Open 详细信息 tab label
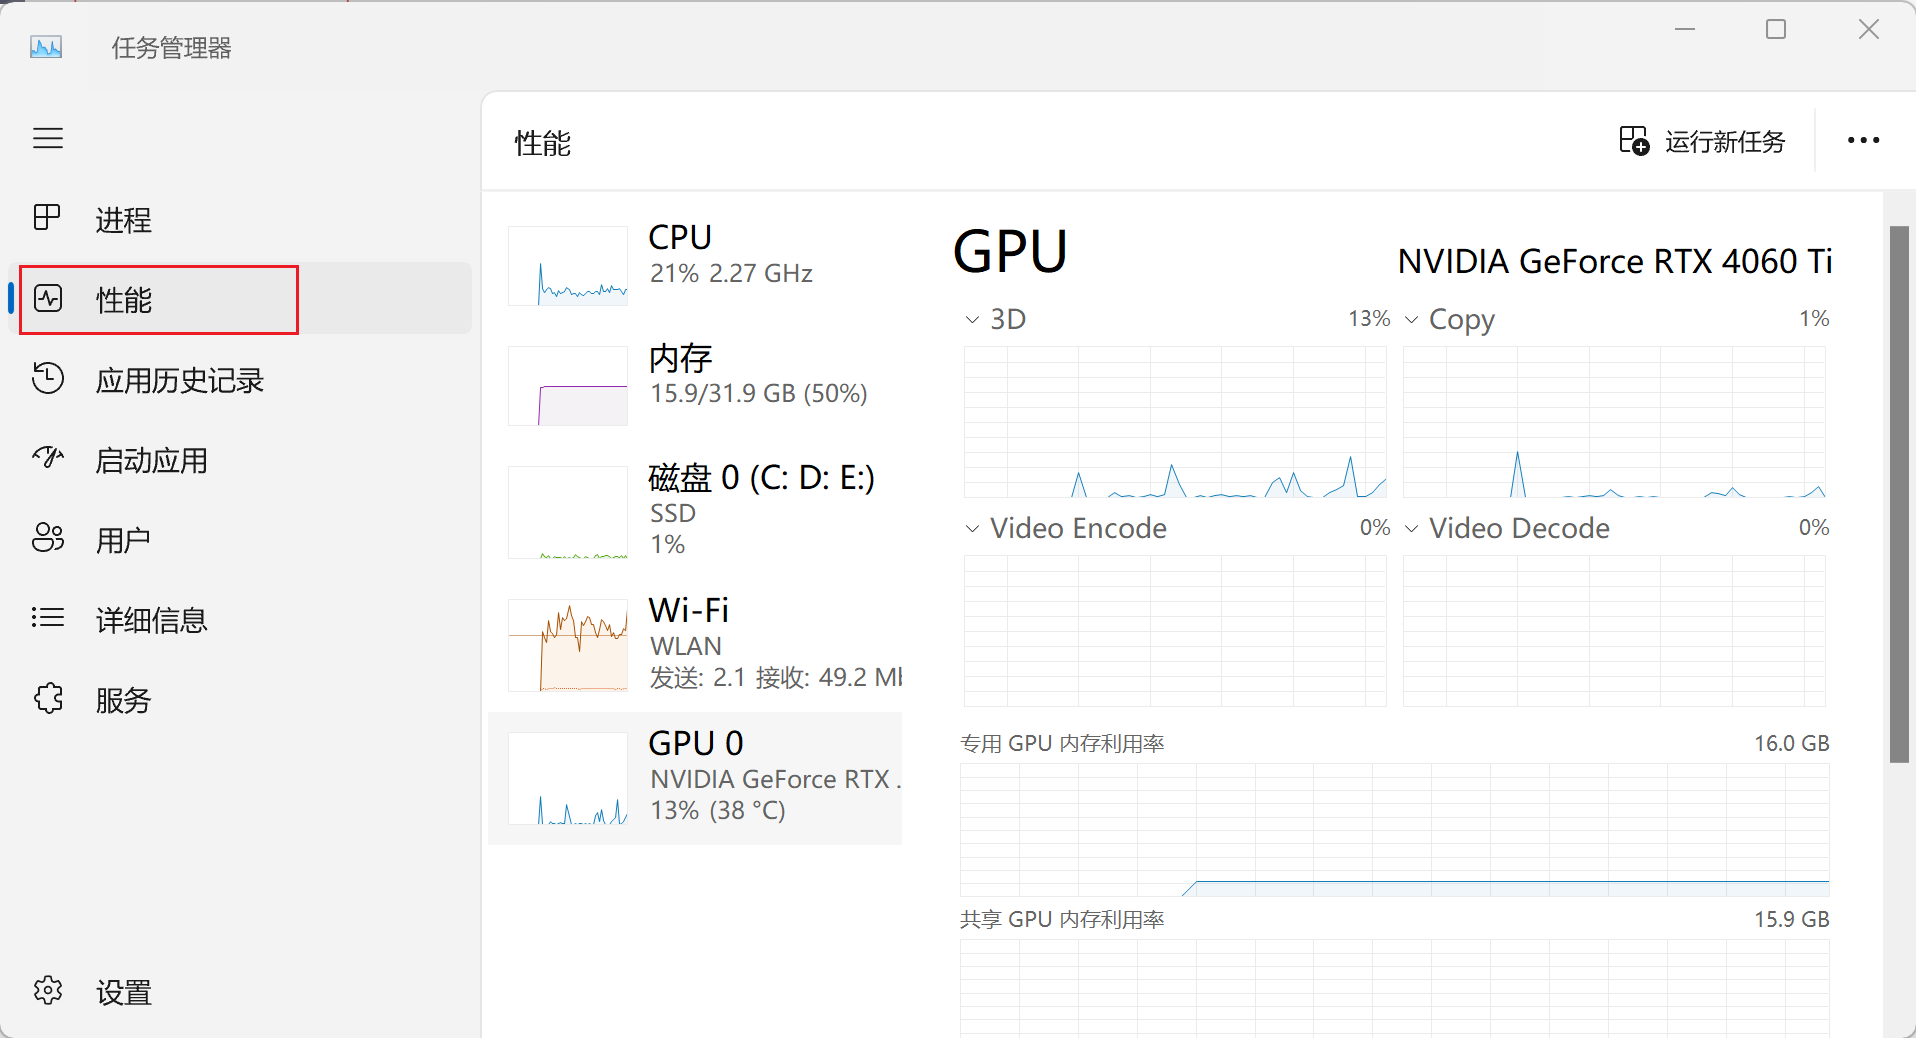The height and width of the screenshot is (1038, 1916). [x=152, y=620]
